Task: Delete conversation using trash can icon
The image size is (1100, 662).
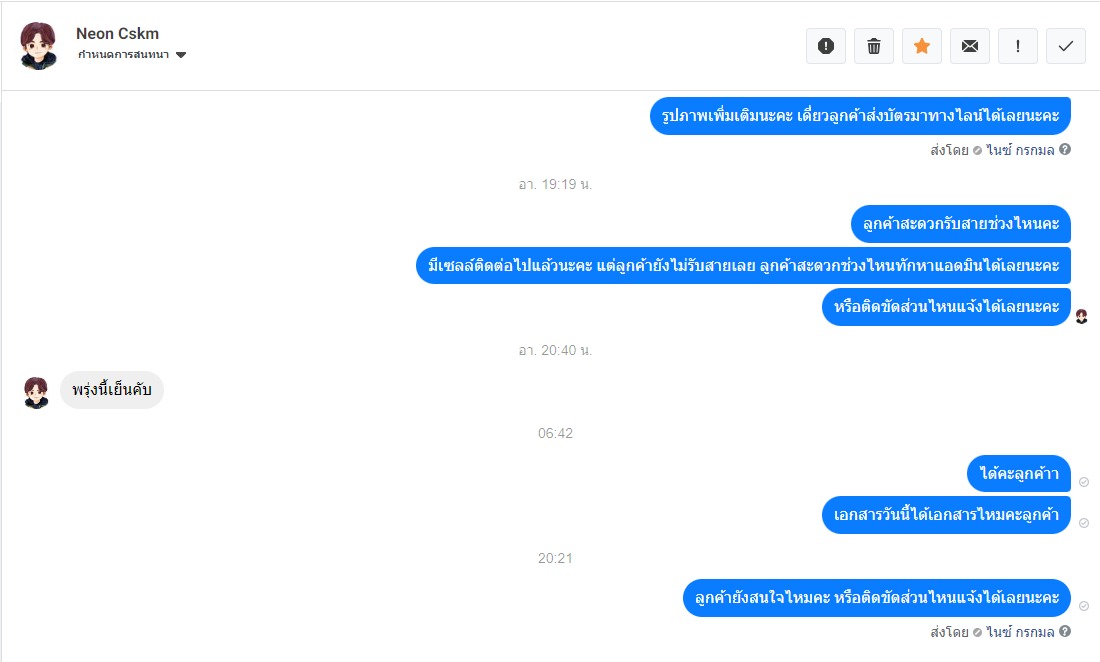Action: click(873, 46)
